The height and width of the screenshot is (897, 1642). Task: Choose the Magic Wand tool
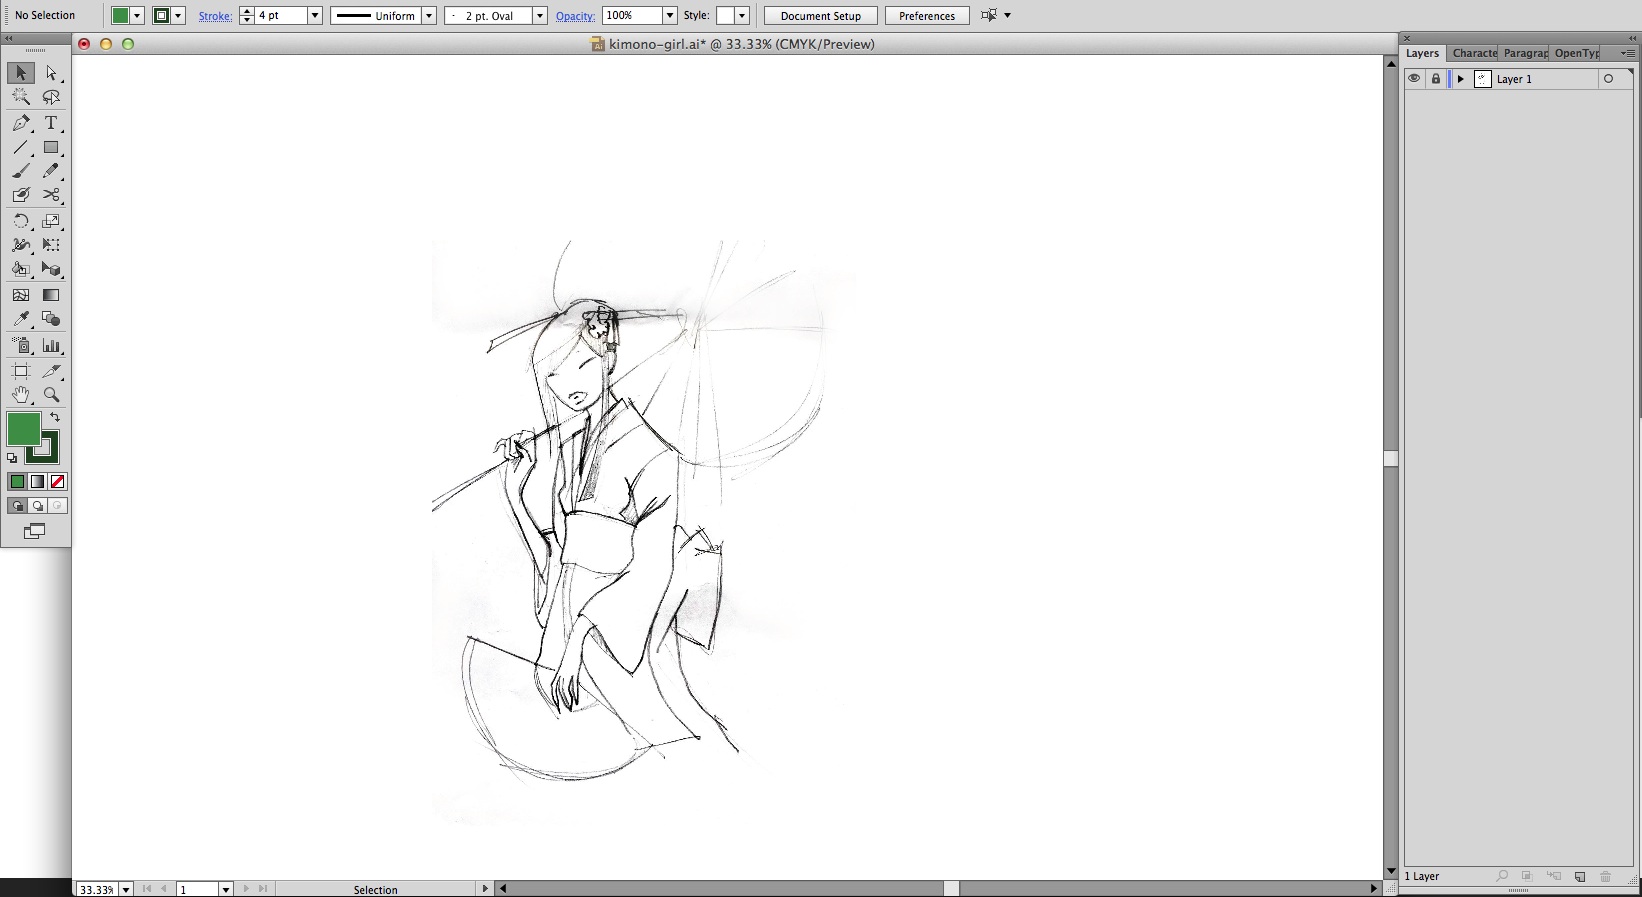pos(21,97)
